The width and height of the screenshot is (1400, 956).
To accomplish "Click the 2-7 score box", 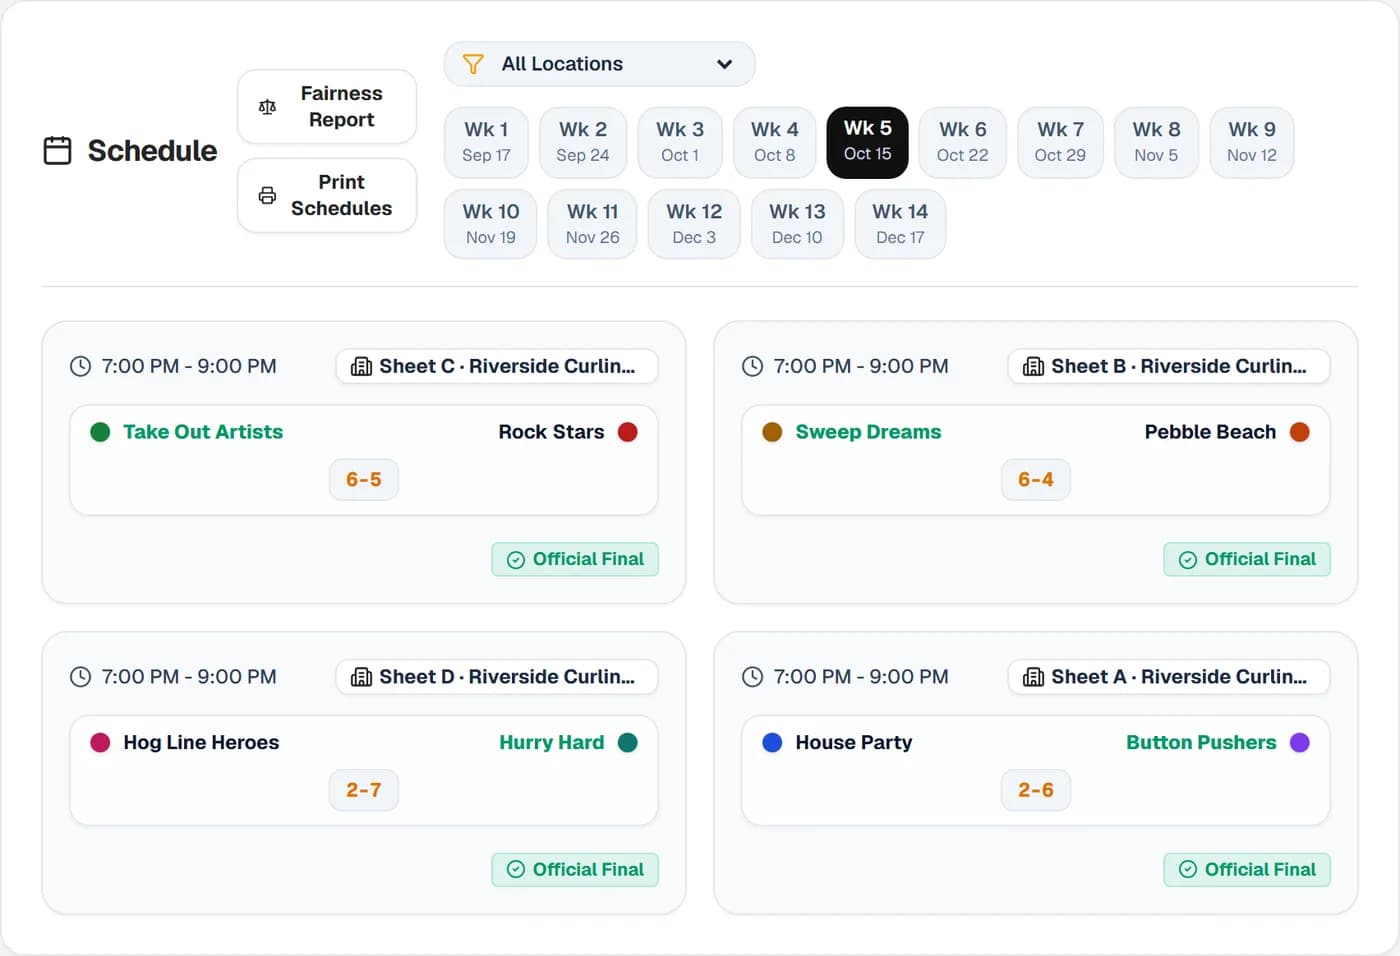I will [x=364, y=790].
